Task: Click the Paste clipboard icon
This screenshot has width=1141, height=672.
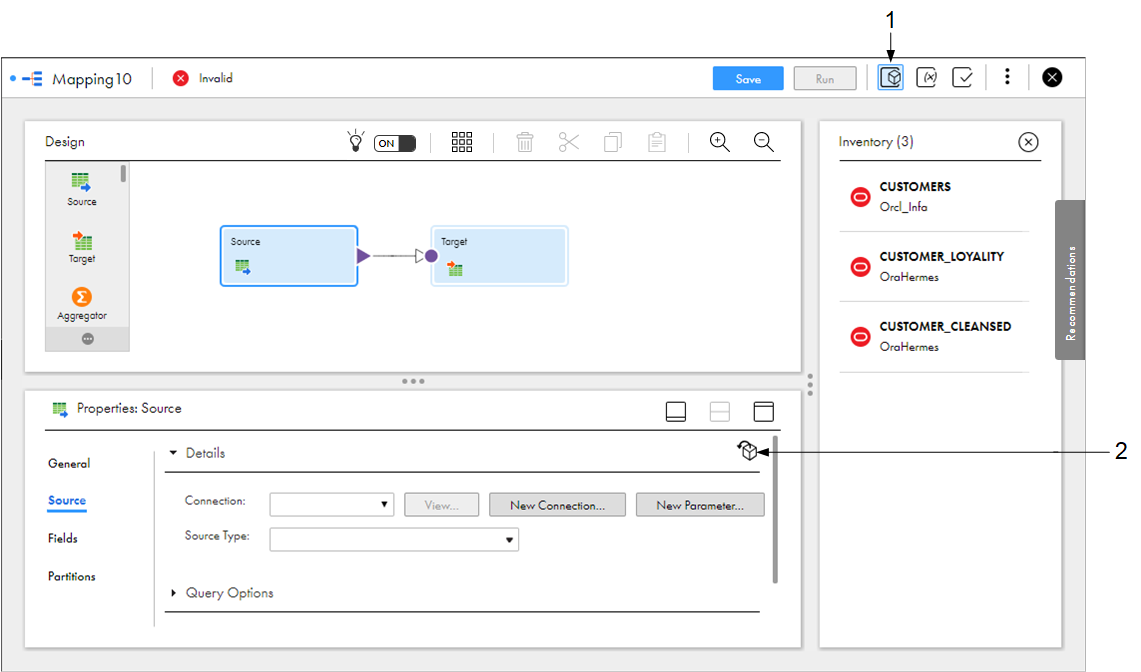Action: click(x=656, y=142)
